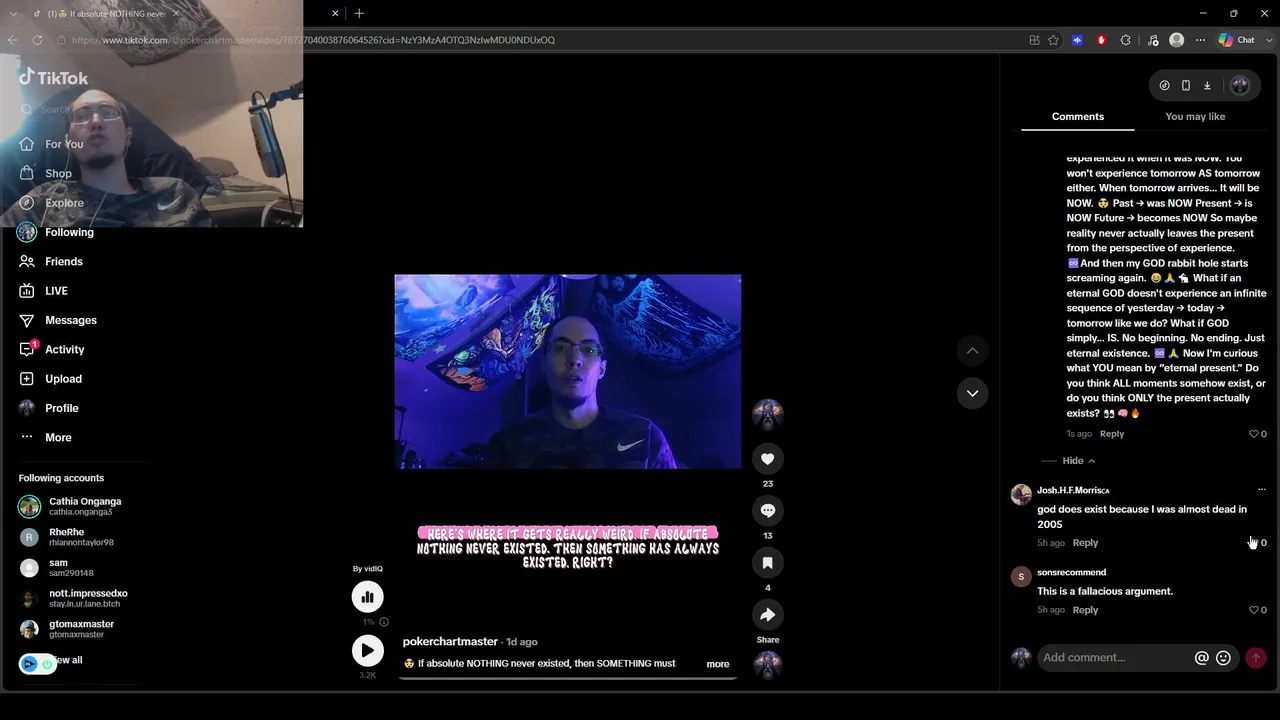Reply to the Josh.H.F.Morris comment
The image size is (1280, 720).
coord(1085,543)
